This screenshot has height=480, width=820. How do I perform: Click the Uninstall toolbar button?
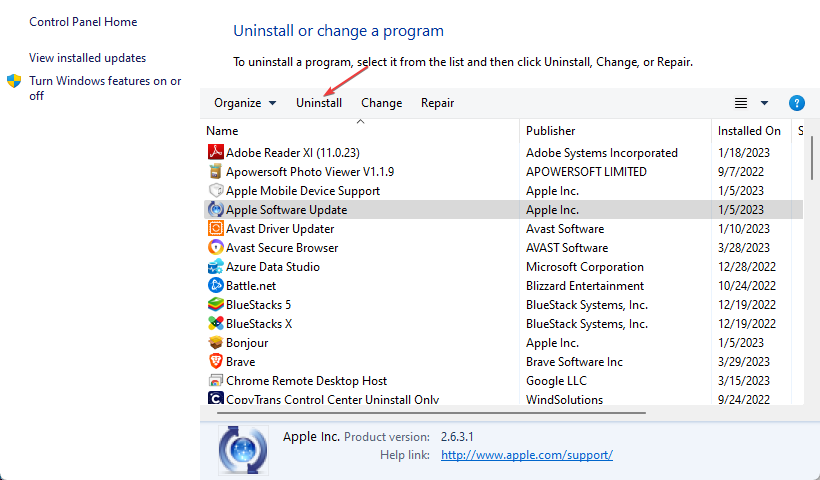(319, 103)
